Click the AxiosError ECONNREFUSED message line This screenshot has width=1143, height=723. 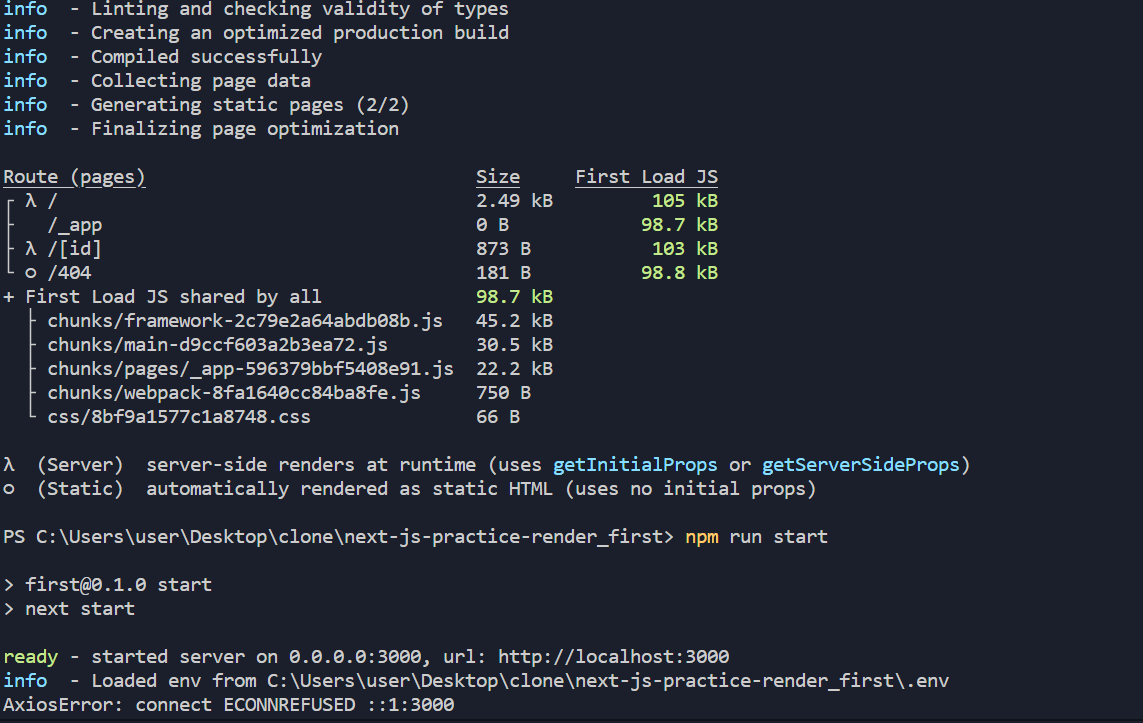pyautogui.click(x=228, y=705)
